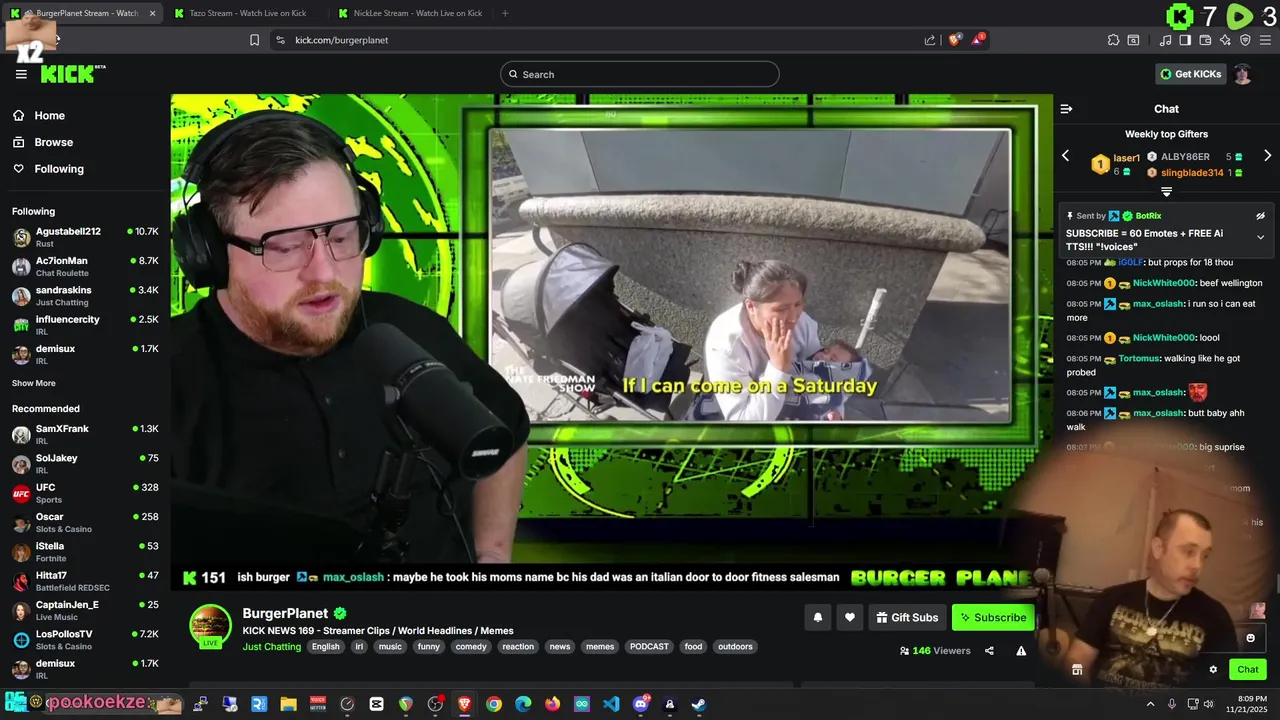Screen dimensions: 1280x720
Task: Click the green Chat send button
Action: (1248, 670)
